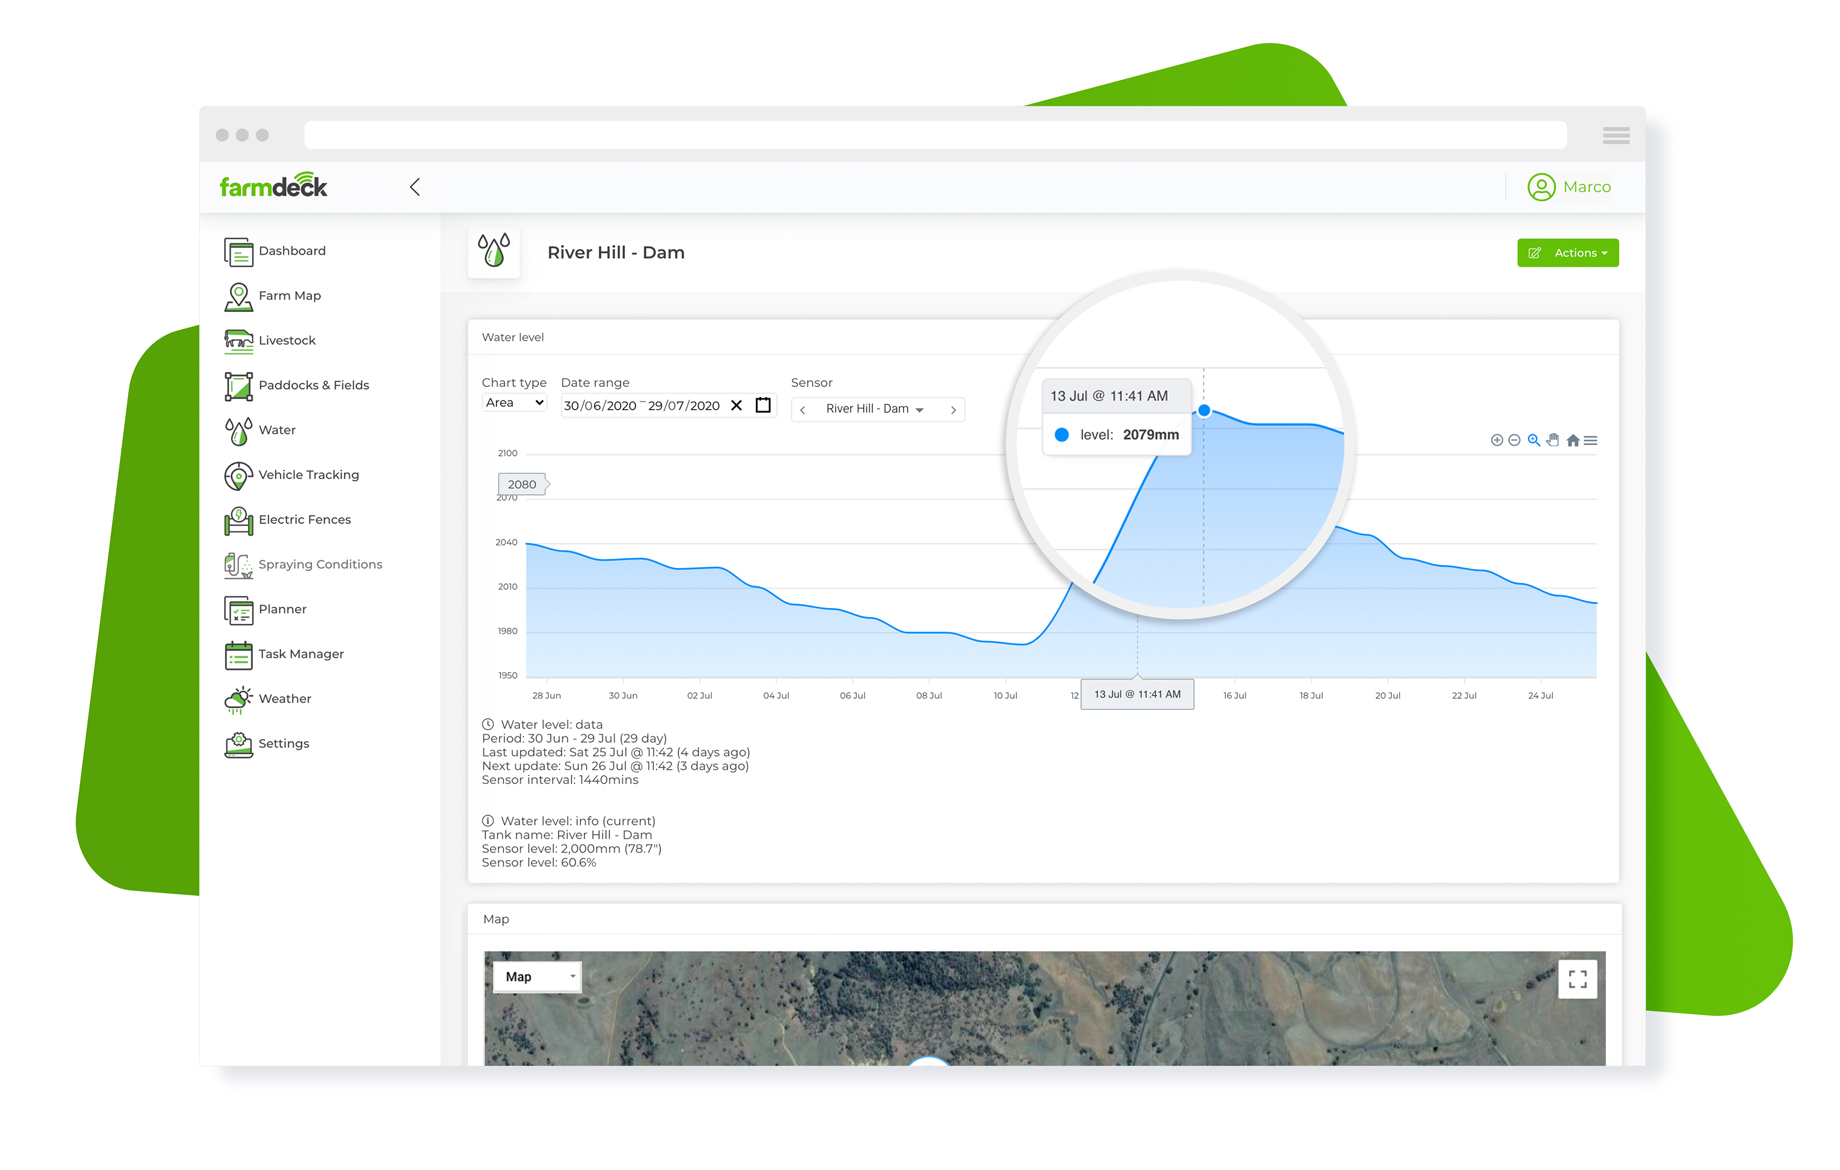Open Settings from the sidebar
The height and width of the screenshot is (1170, 1840).
284,743
